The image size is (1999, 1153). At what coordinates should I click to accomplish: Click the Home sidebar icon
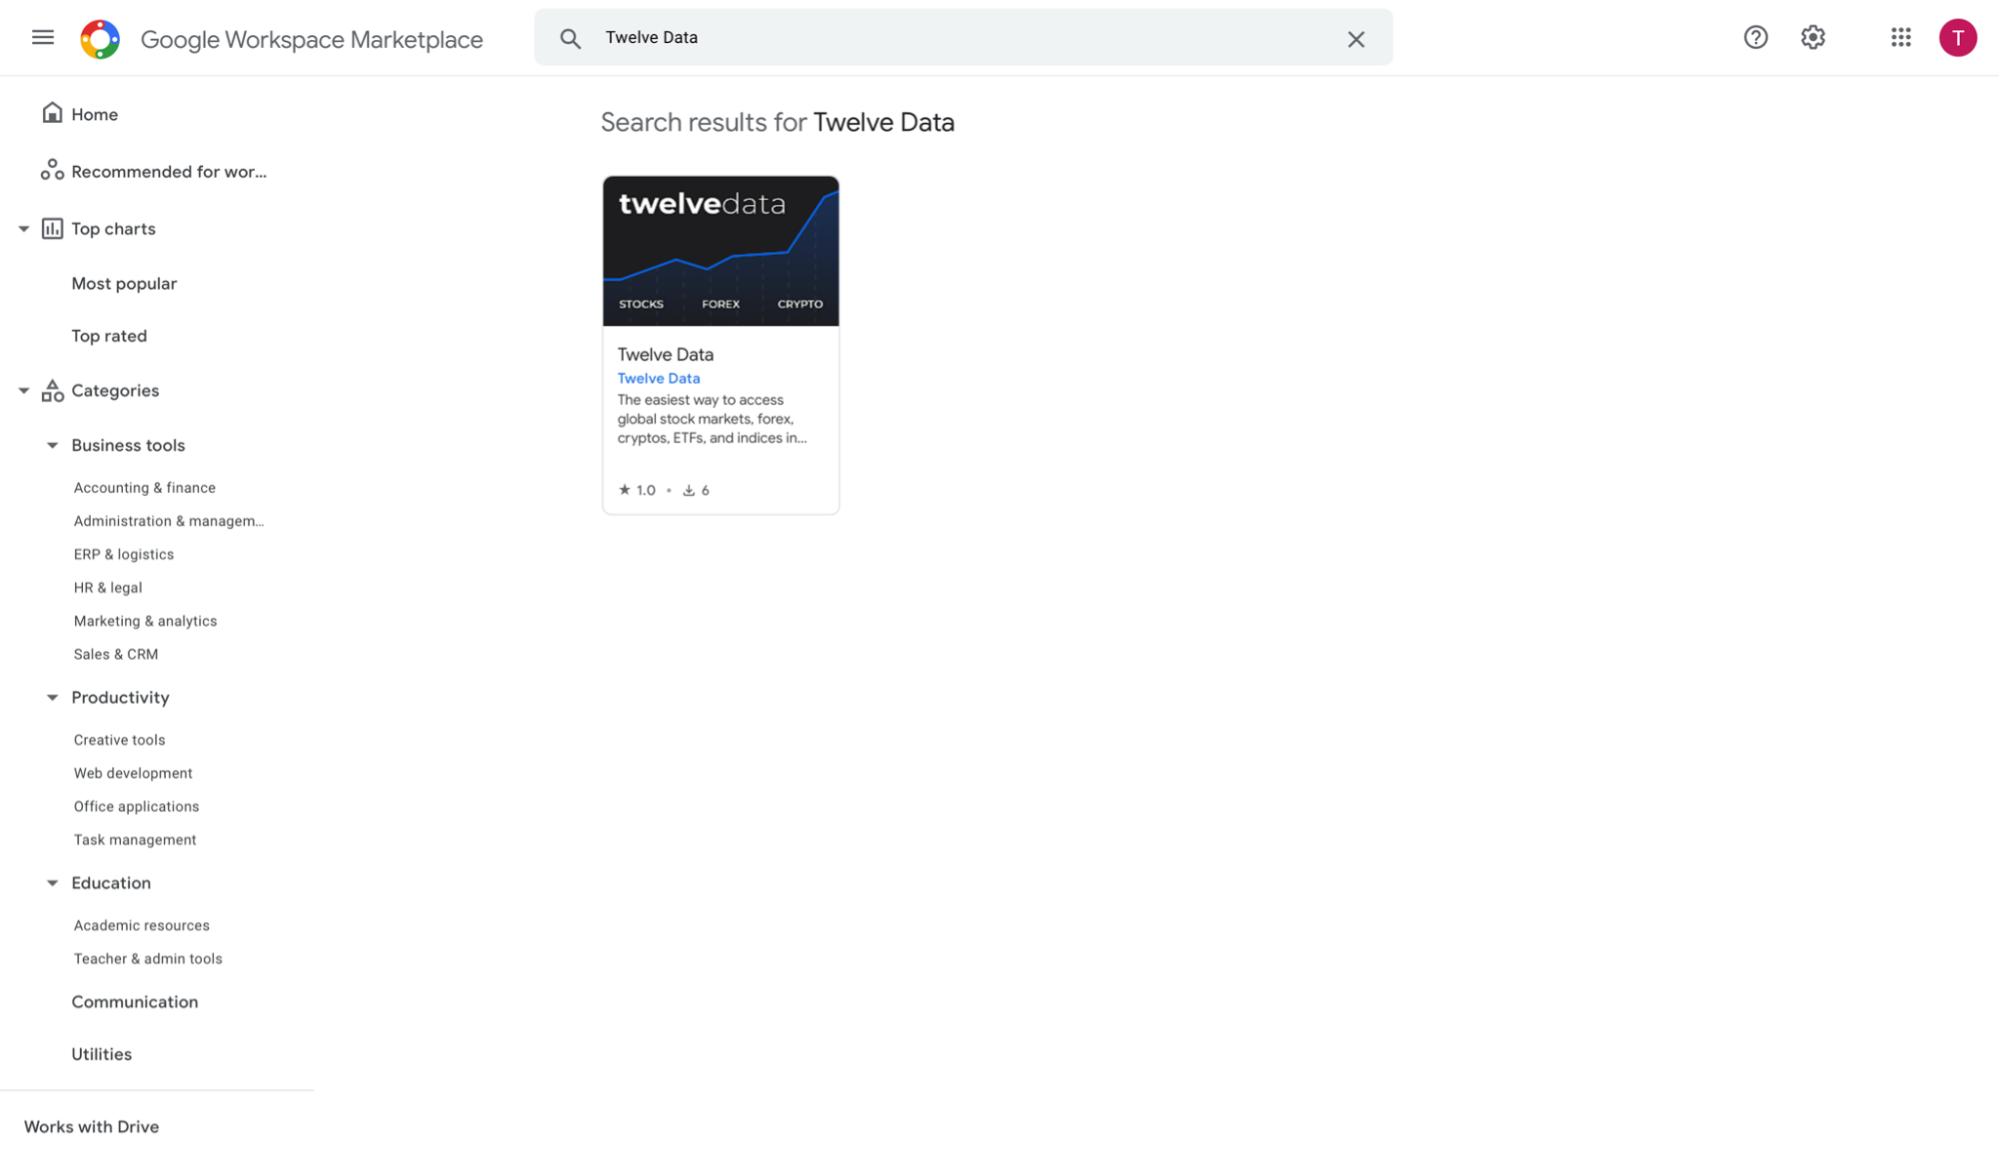tap(52, 113)
